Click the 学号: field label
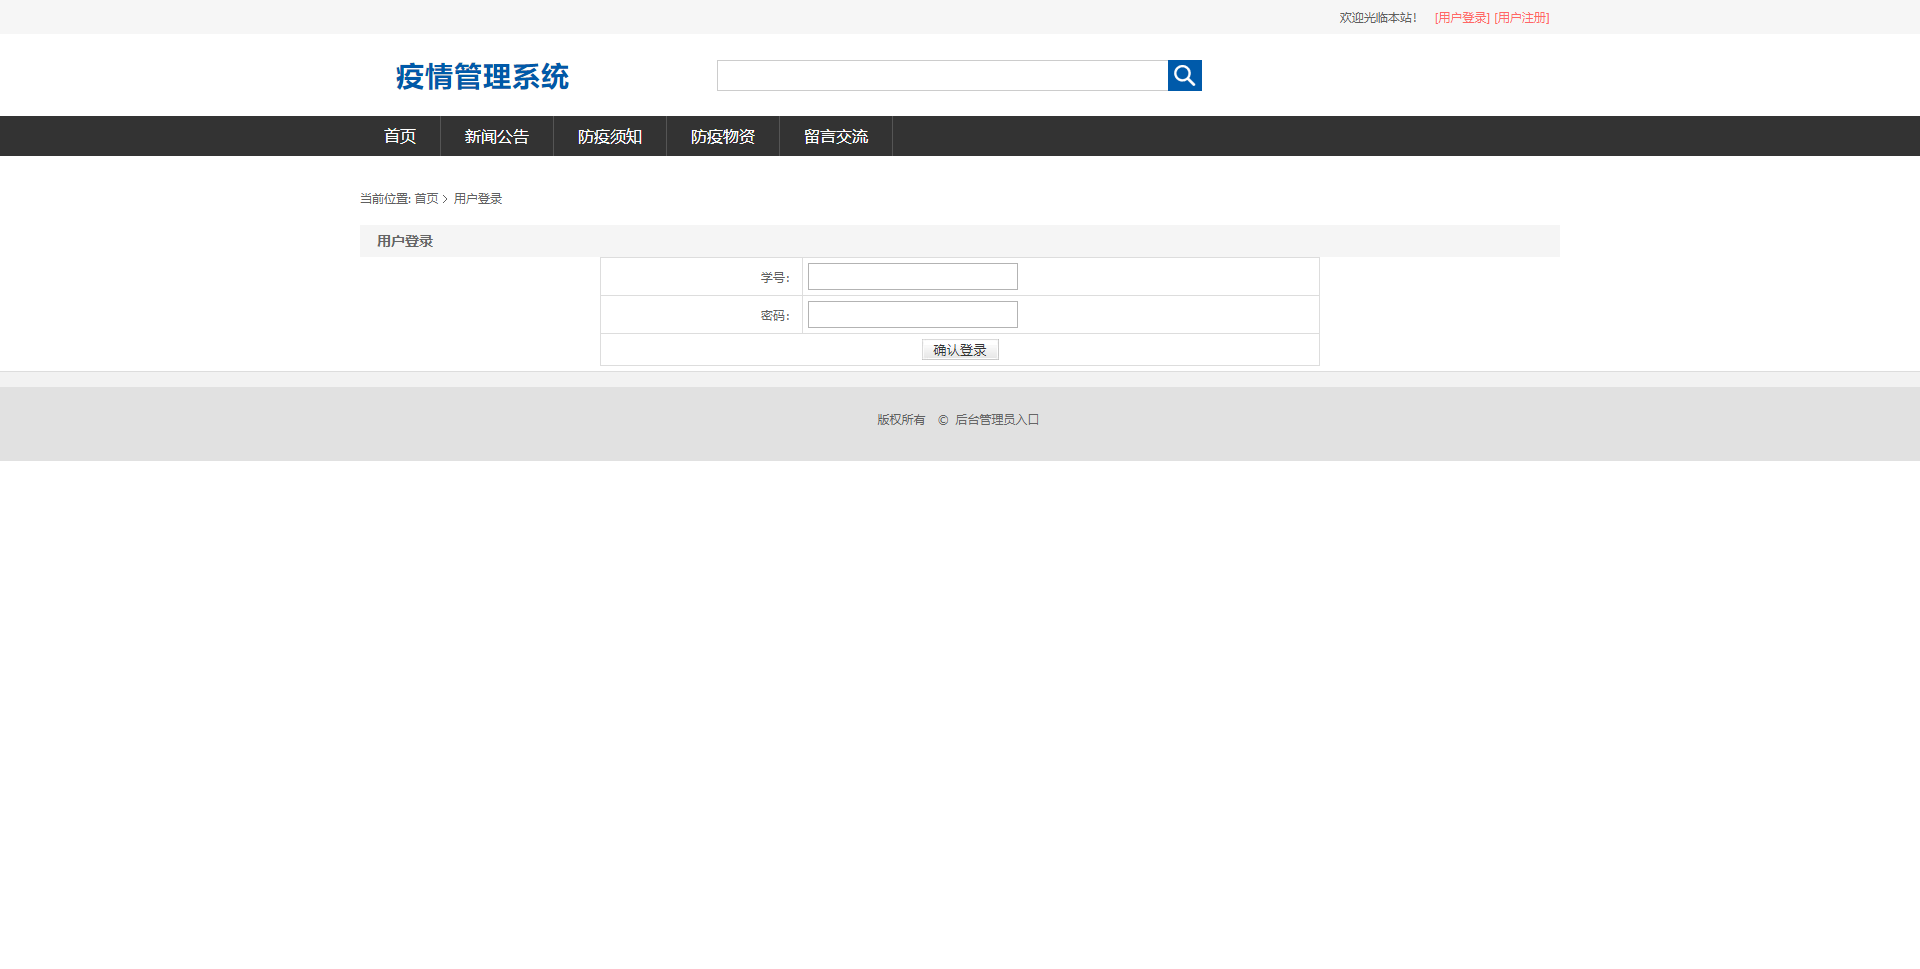The width and height of the screenshot is (1920, 969). pyautogui.click(x=775, y=278)
